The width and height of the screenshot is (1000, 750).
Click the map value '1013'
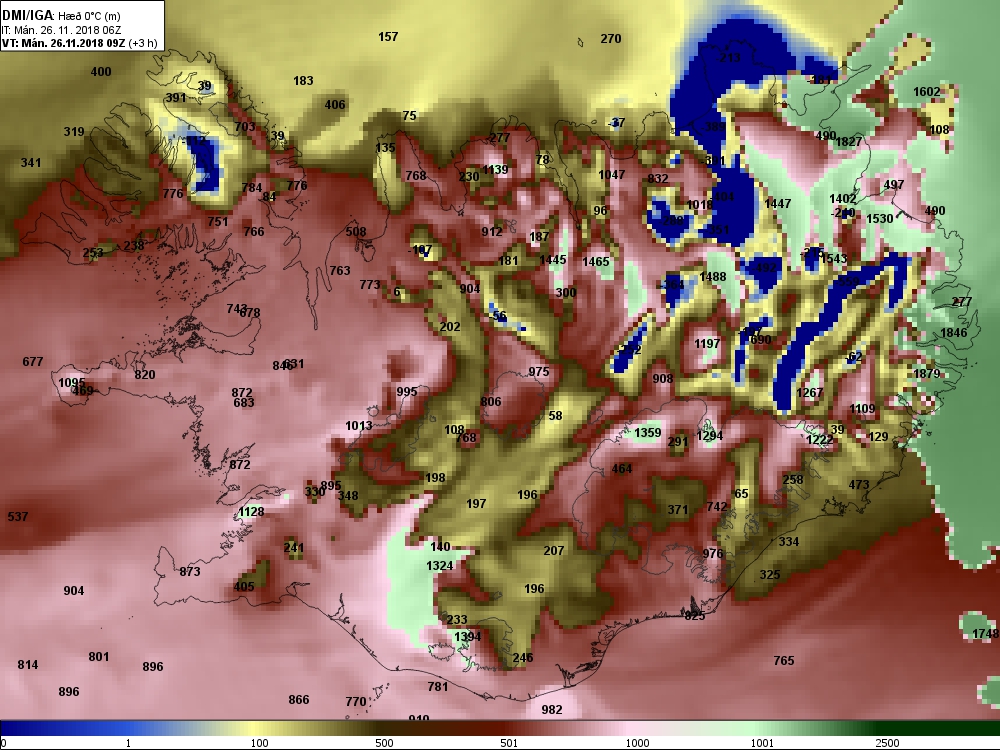[358, 426]
